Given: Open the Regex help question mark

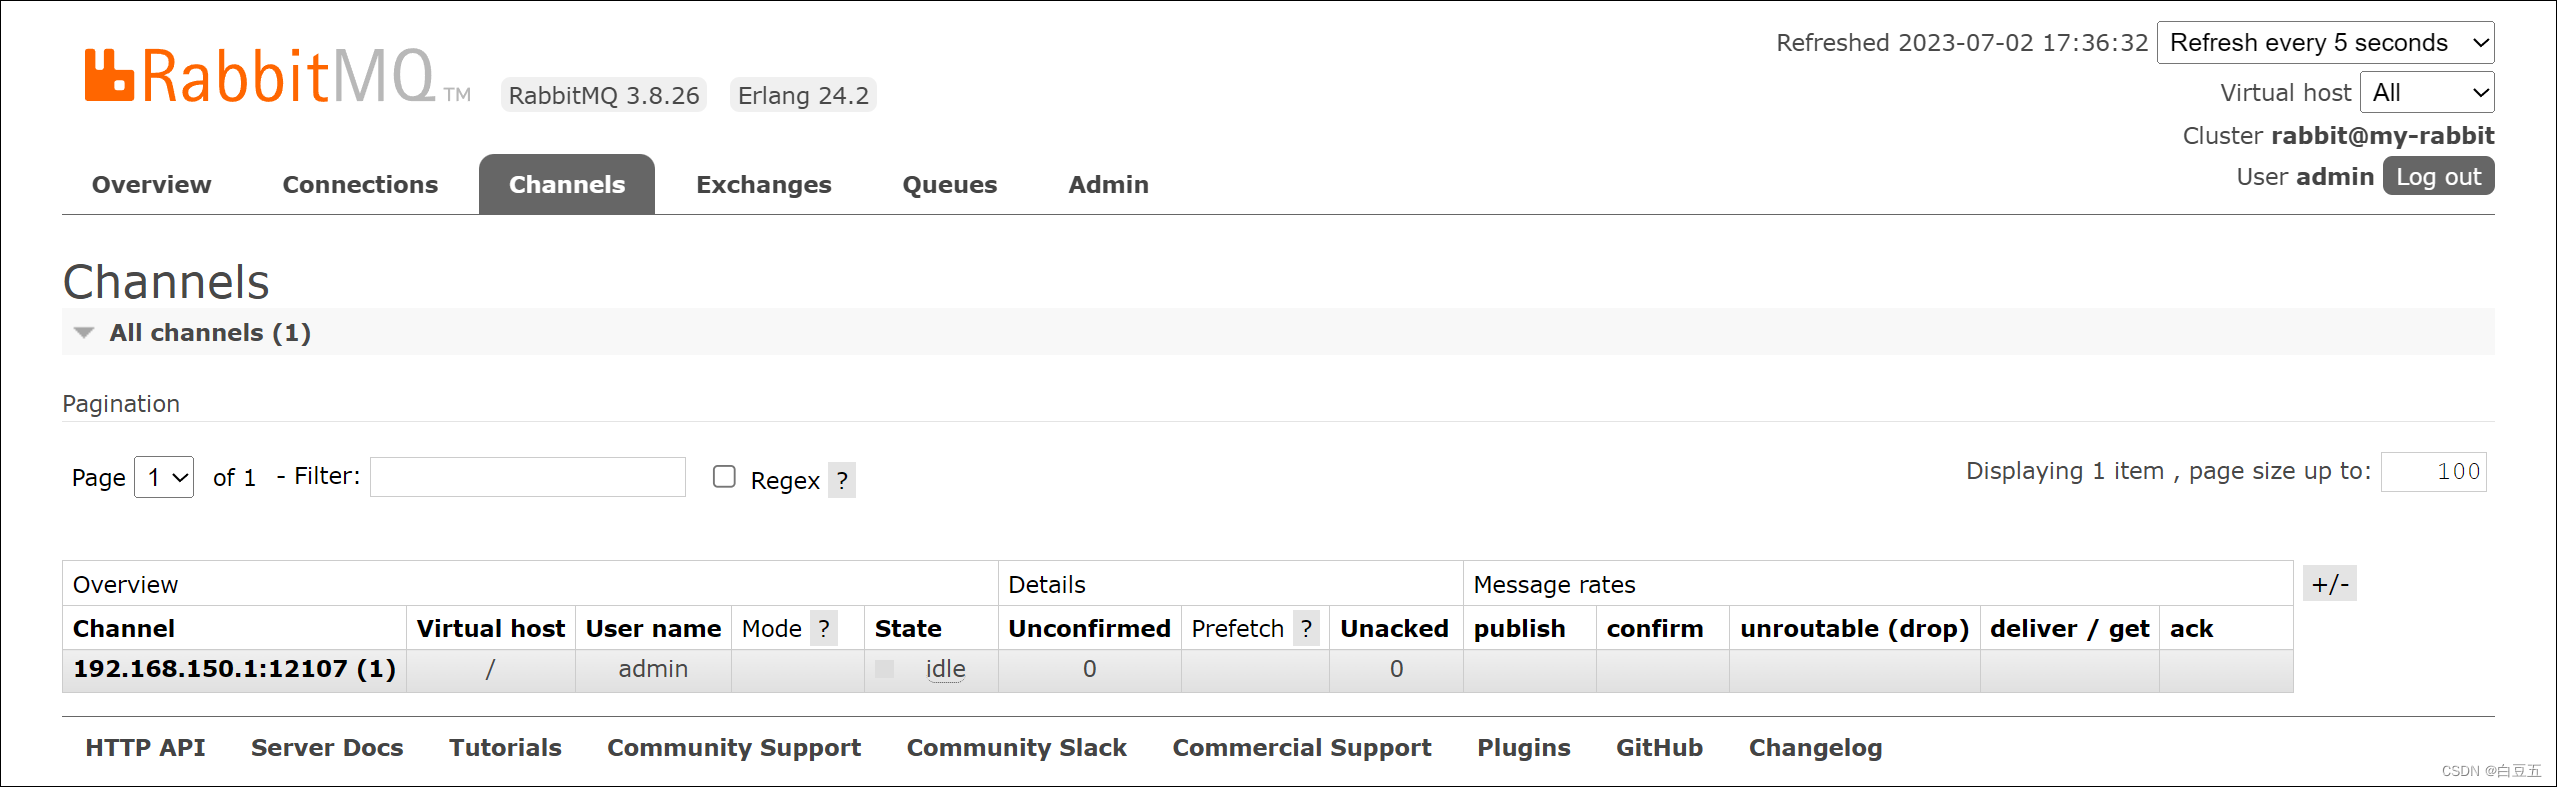Looking at the screenshot, I should pyautogui.click(x=842, y=481).
